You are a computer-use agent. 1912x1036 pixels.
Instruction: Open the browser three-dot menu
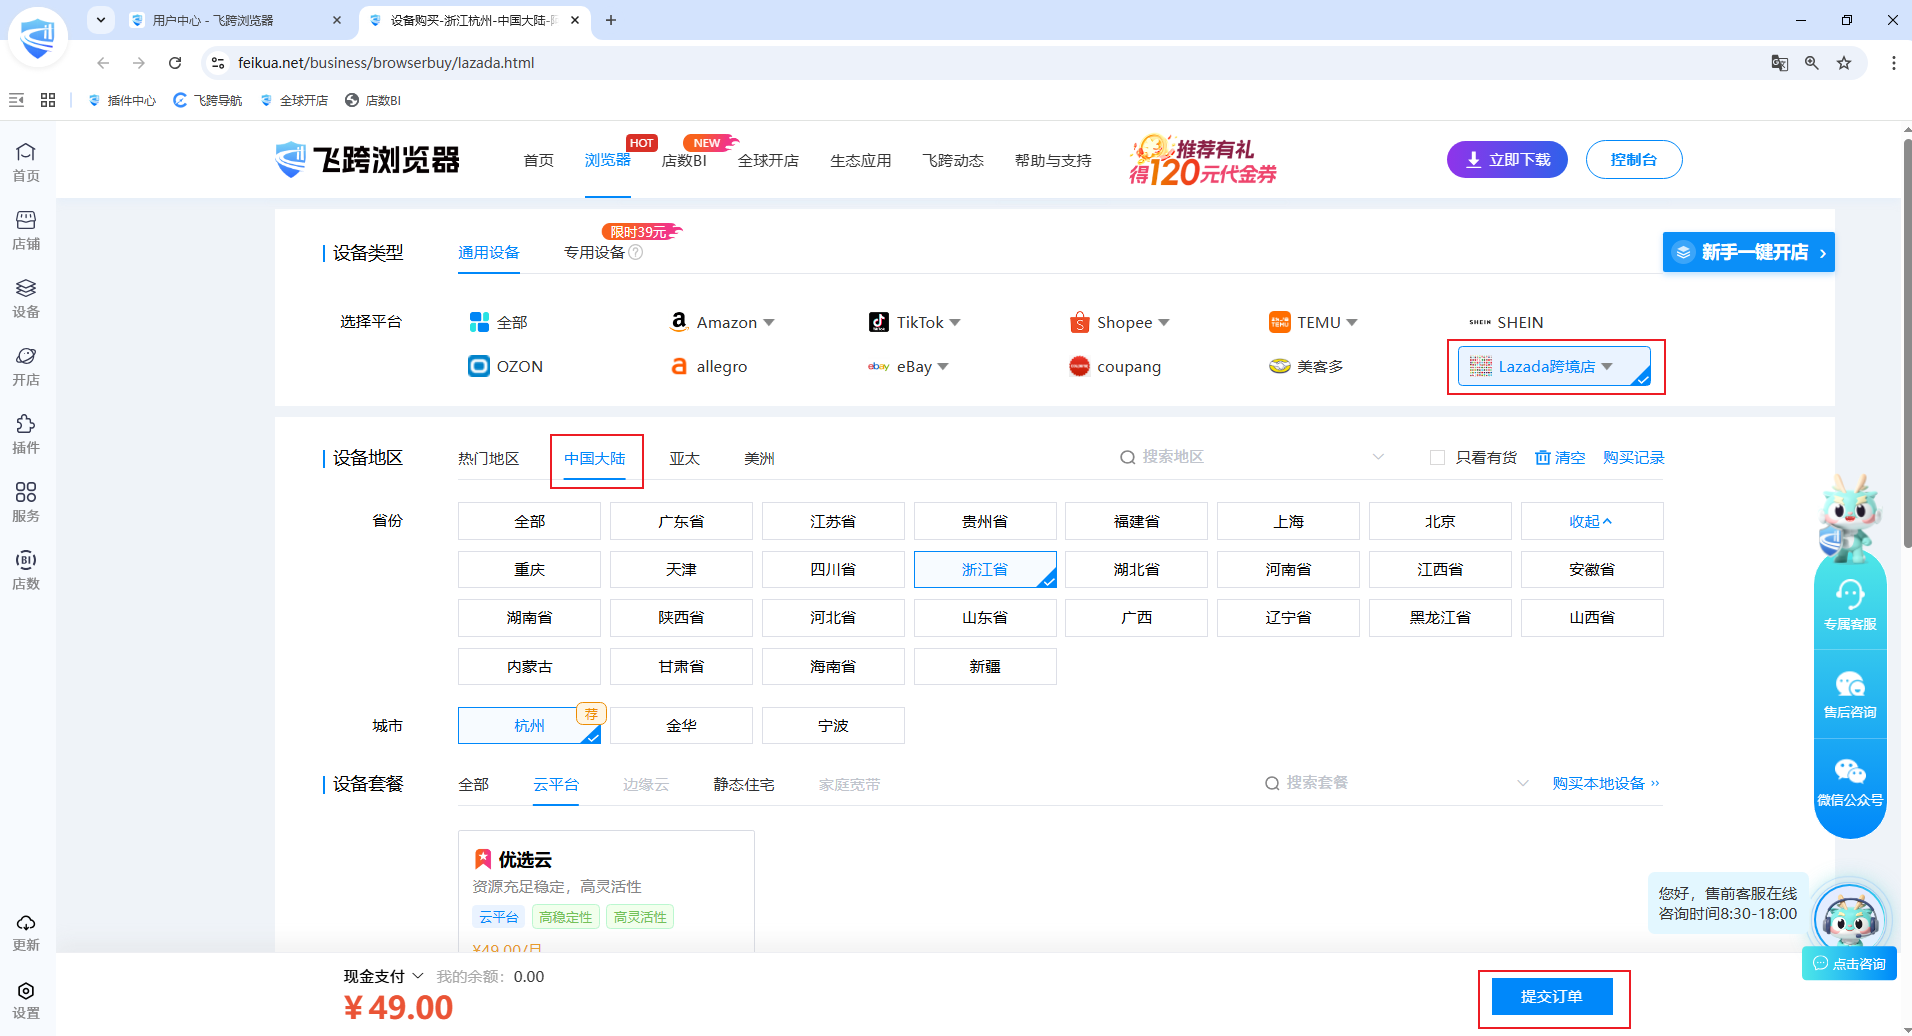pyautogui.click(x=1894, y=63)
